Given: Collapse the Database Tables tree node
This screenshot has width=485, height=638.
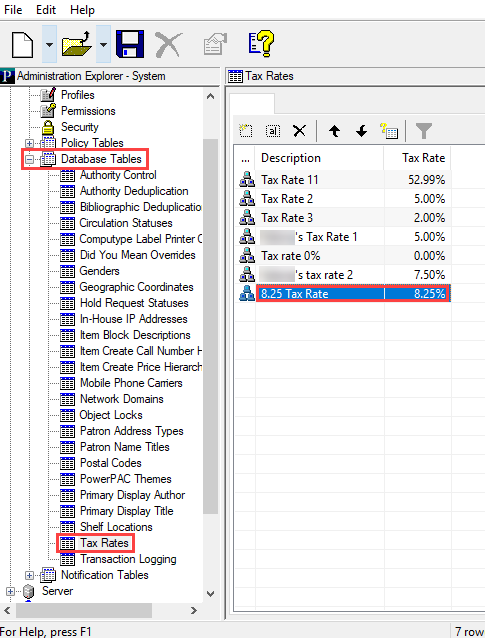Looking at the screenshot, I should (x=29, y=159).
